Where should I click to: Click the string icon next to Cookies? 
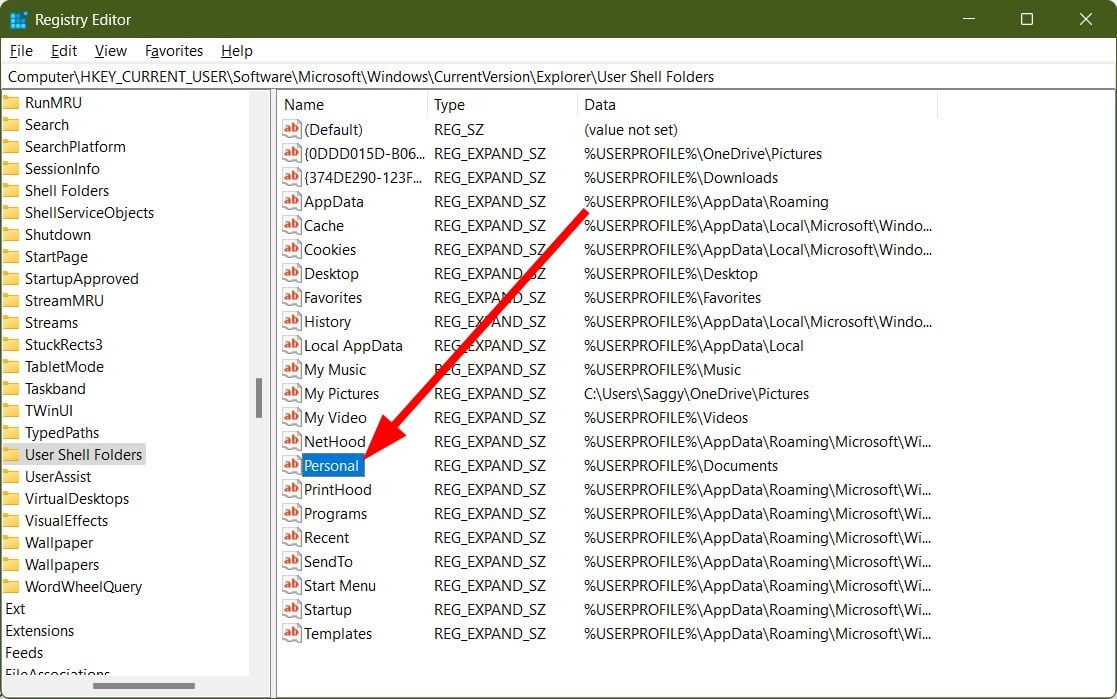point(291,249)
